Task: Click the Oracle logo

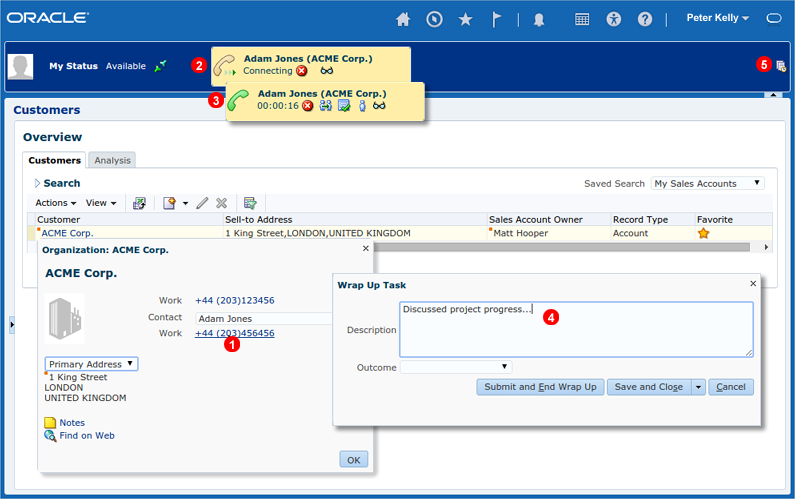Action: (48, 18)
